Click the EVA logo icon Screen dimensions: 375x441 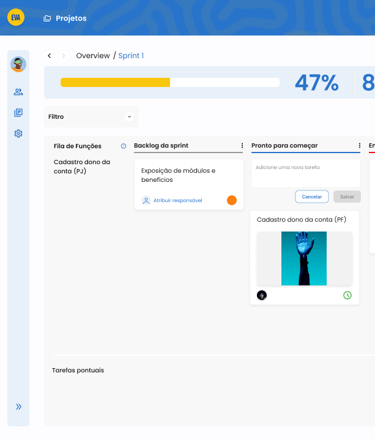pyautogui.click(x=16, y=17)
